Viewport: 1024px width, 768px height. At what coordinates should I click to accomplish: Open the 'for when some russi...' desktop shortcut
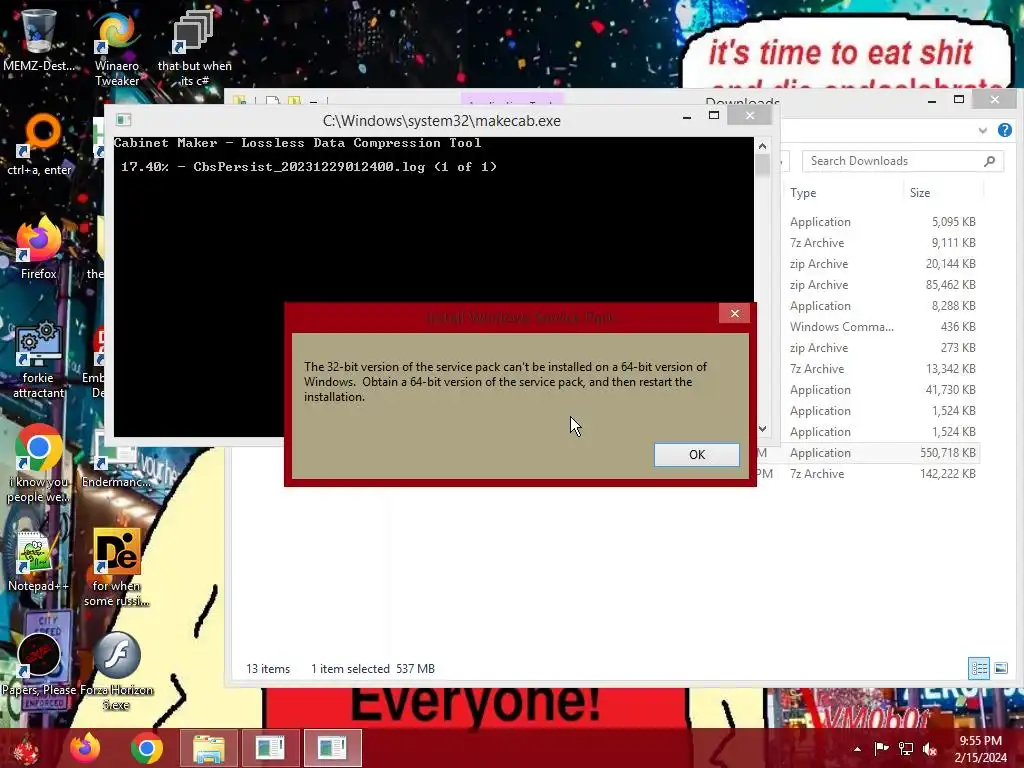tap(117, 568)
